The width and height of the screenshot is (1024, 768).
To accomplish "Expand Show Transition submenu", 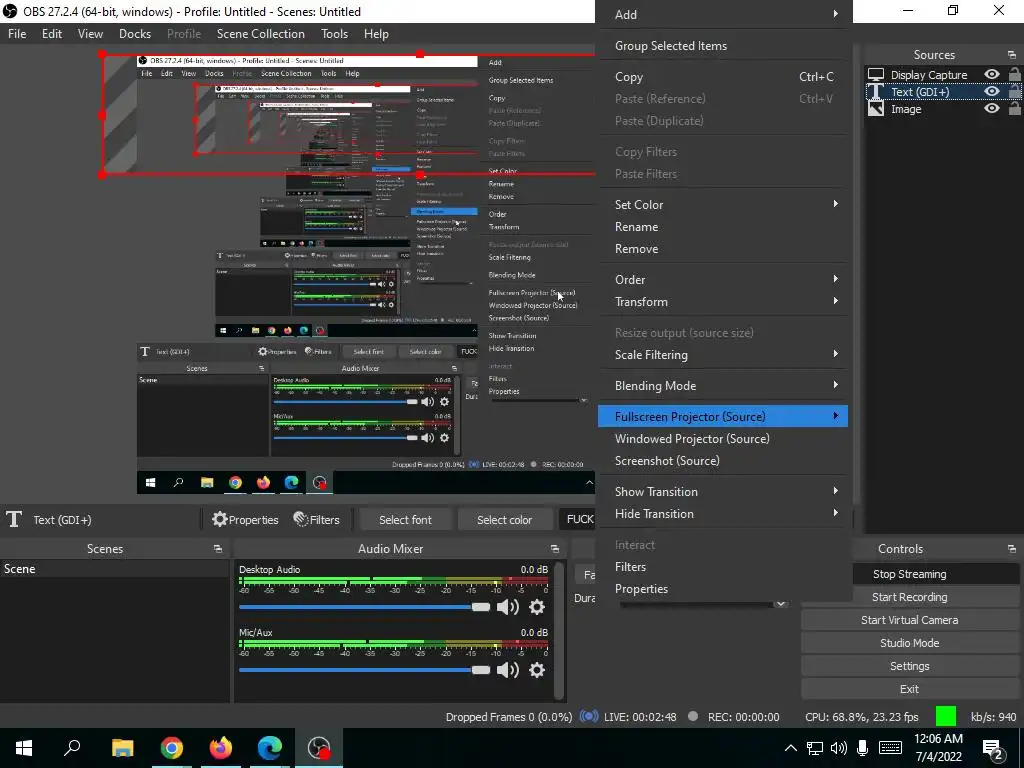I will tap(723, 491).
